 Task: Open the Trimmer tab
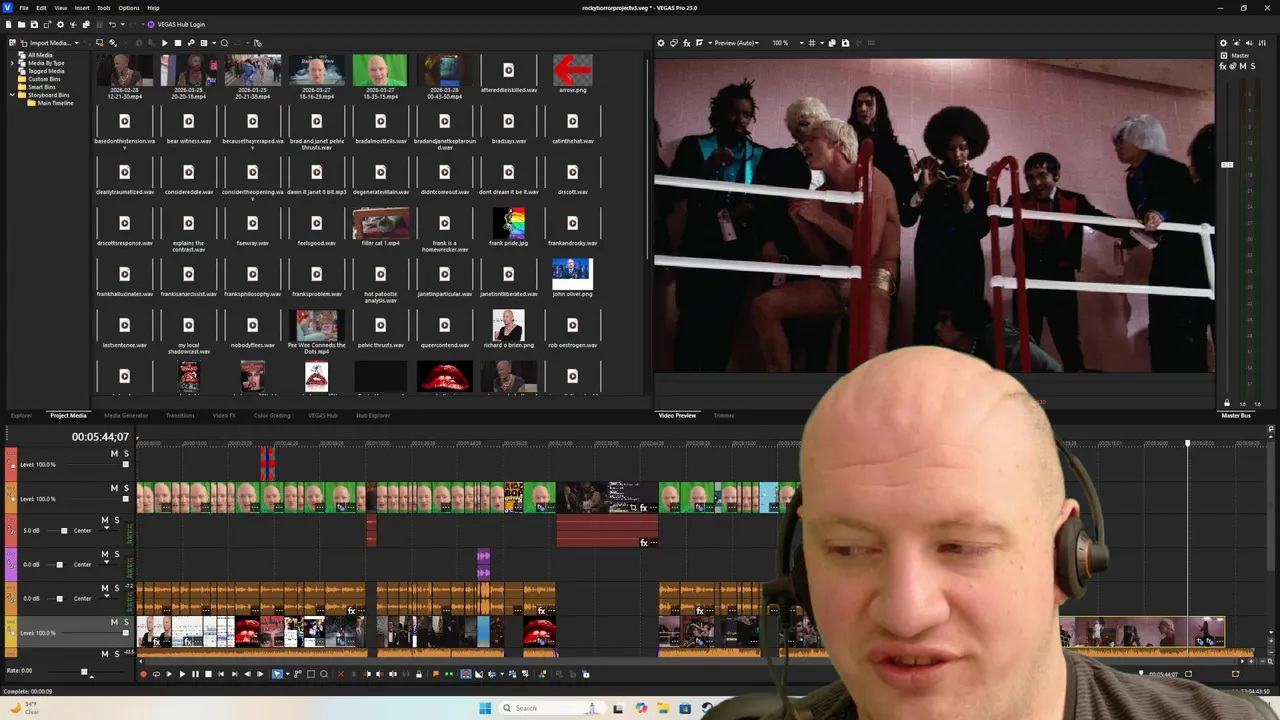tap(723, 415)
